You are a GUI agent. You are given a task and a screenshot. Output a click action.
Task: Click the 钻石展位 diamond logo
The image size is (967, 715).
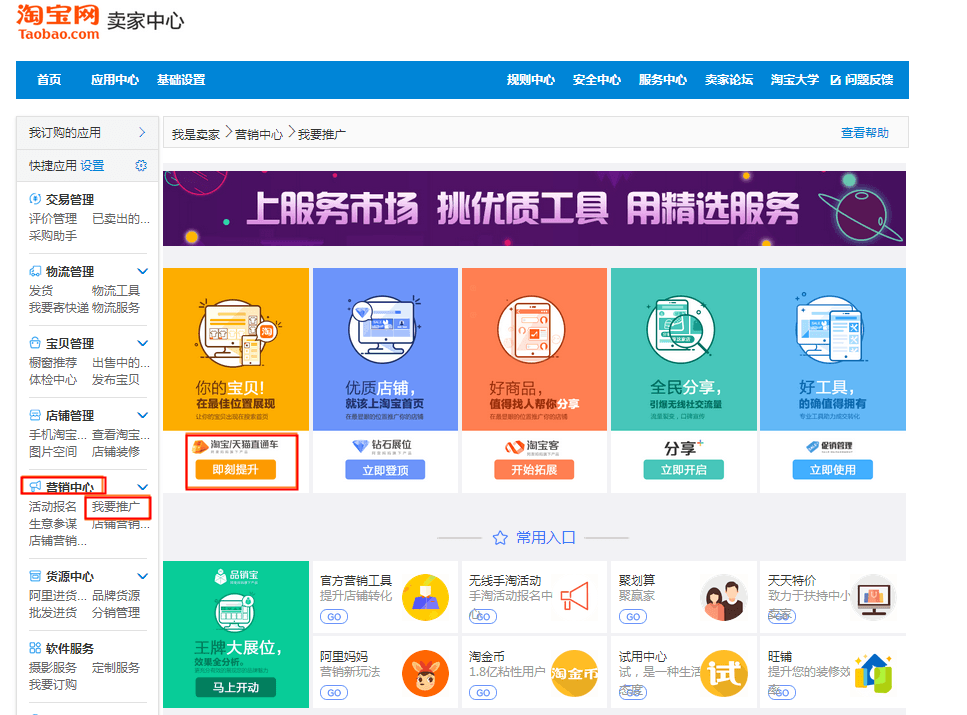click(360, 445)
